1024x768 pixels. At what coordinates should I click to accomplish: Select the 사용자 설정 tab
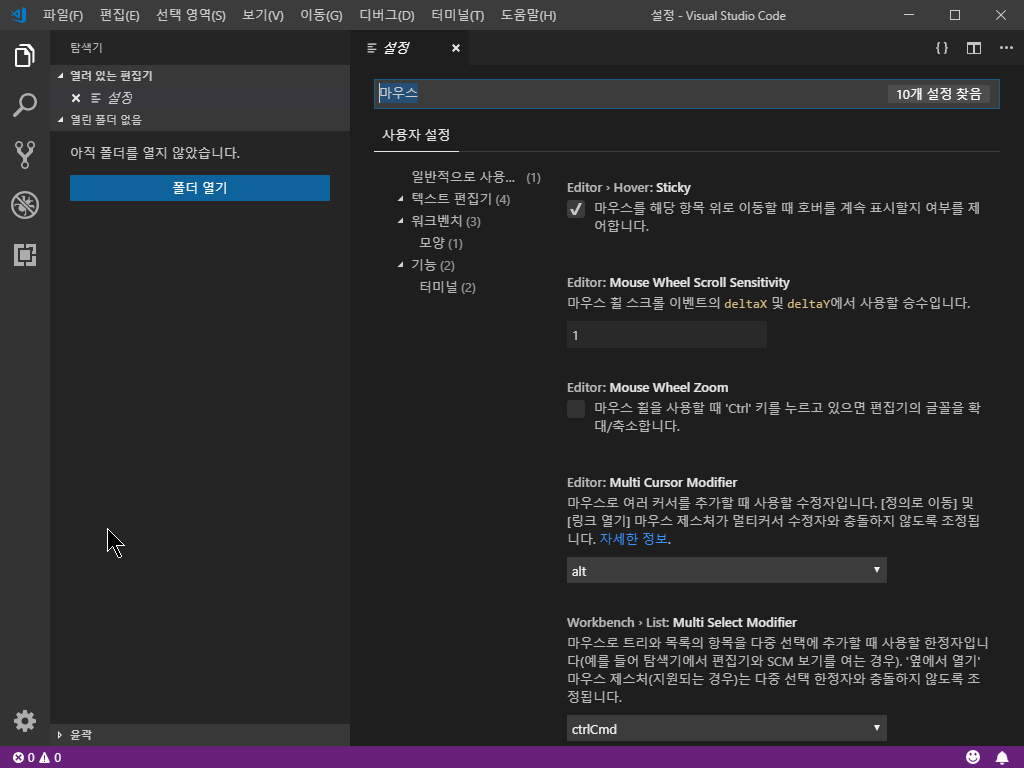tap(416, 135)
